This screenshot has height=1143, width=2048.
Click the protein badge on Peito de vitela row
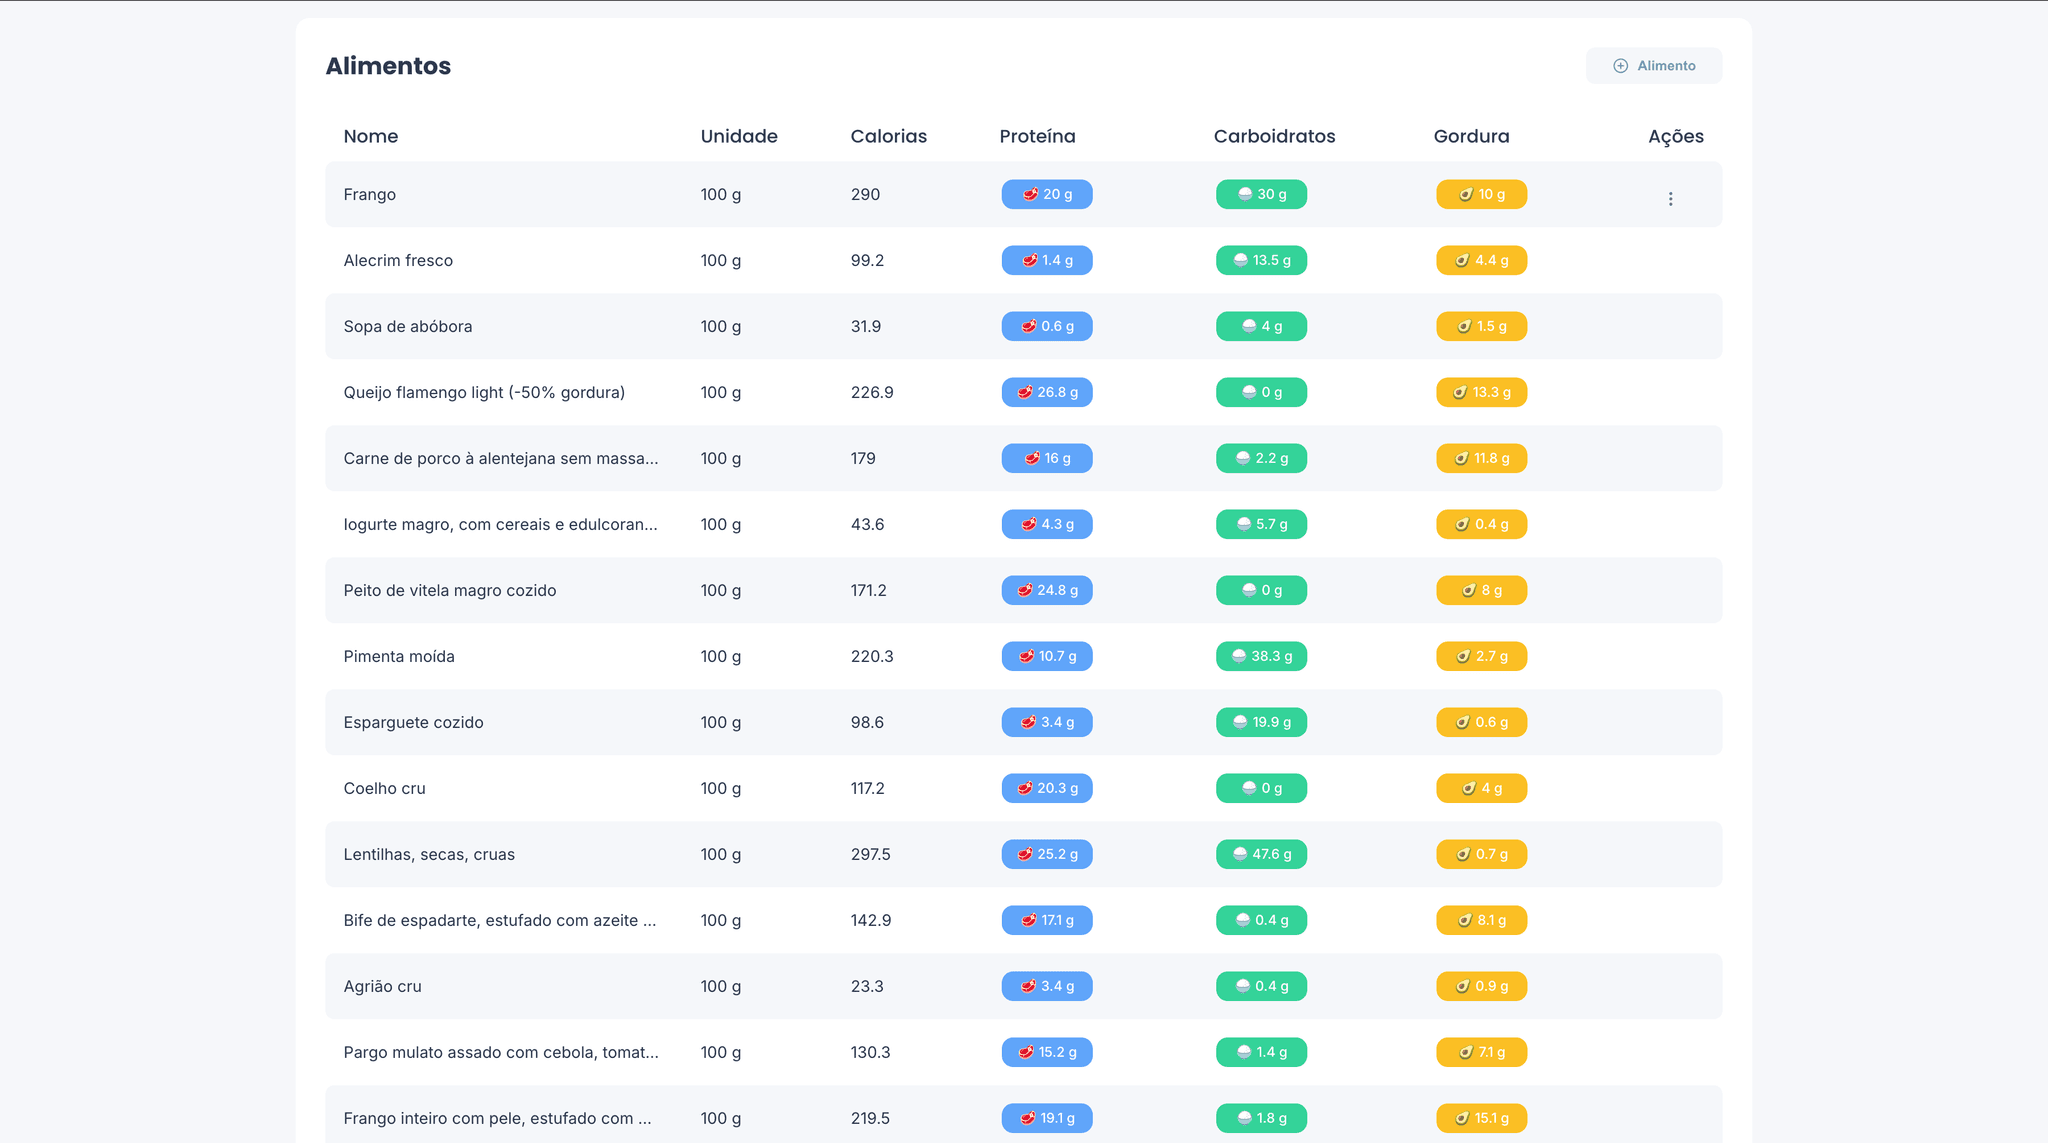1046,590
